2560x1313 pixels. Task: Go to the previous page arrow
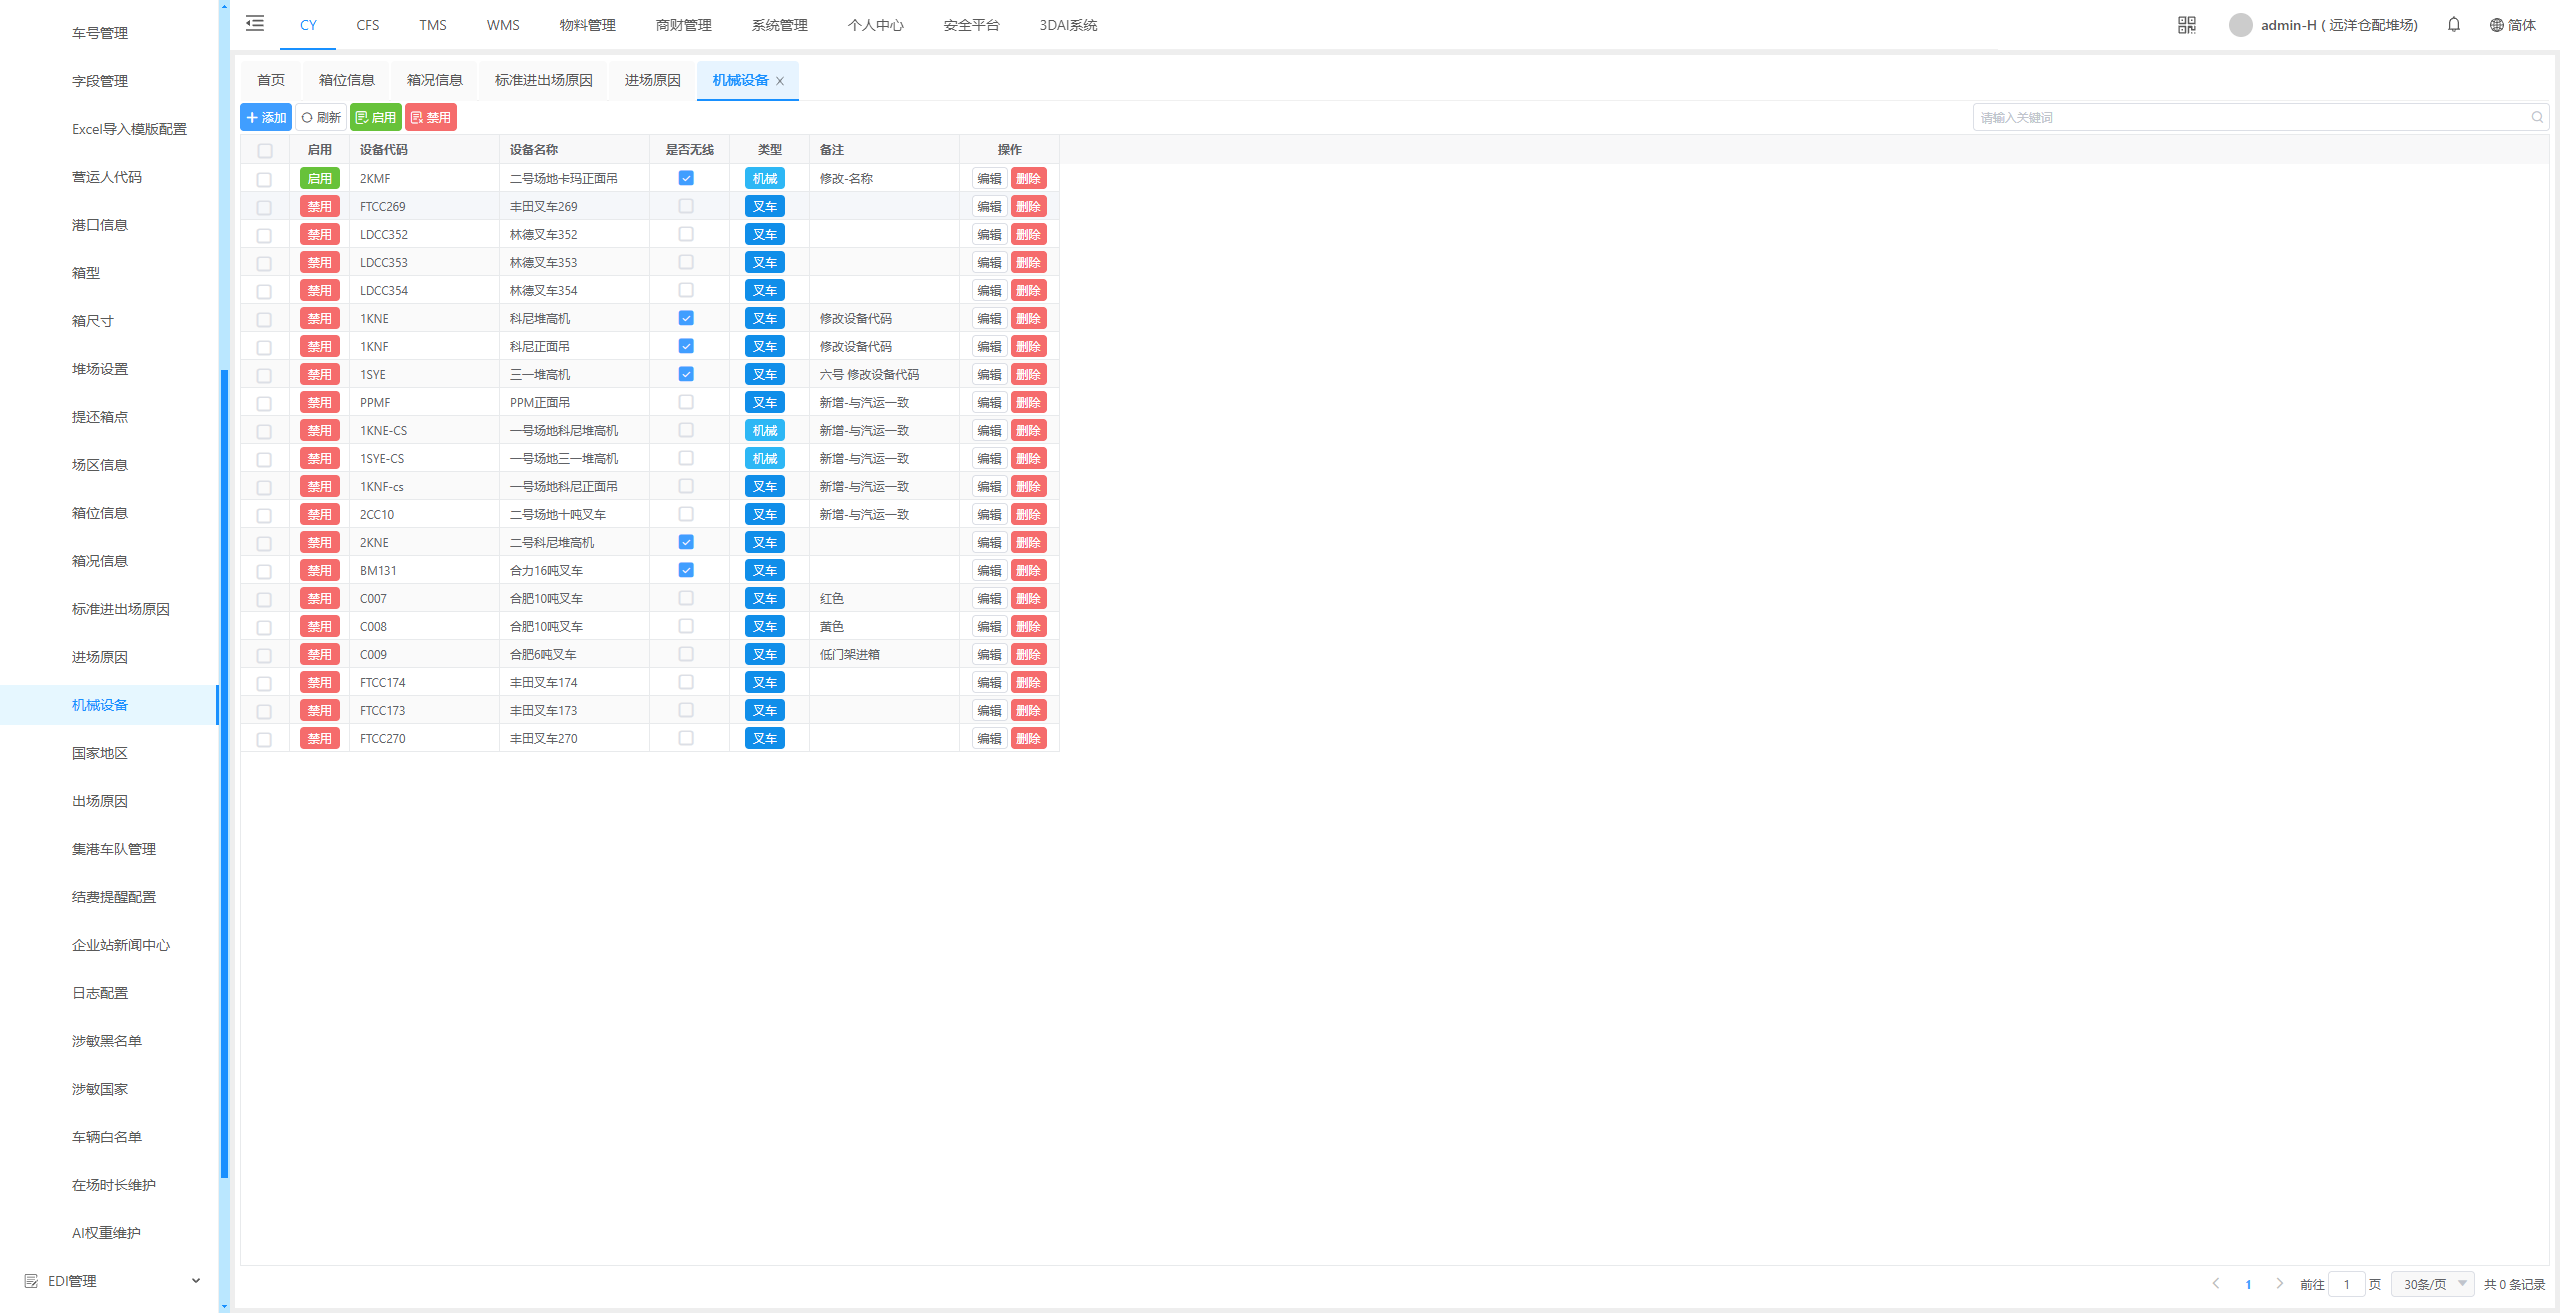pyautogui.click(x=2216, y=1284)
